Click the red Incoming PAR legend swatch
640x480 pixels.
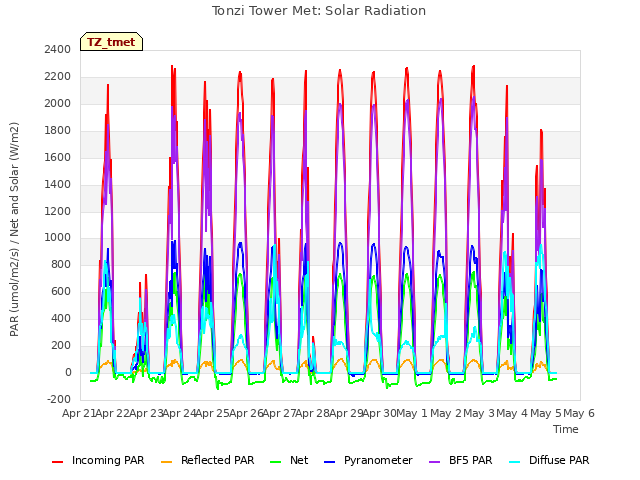58,462
